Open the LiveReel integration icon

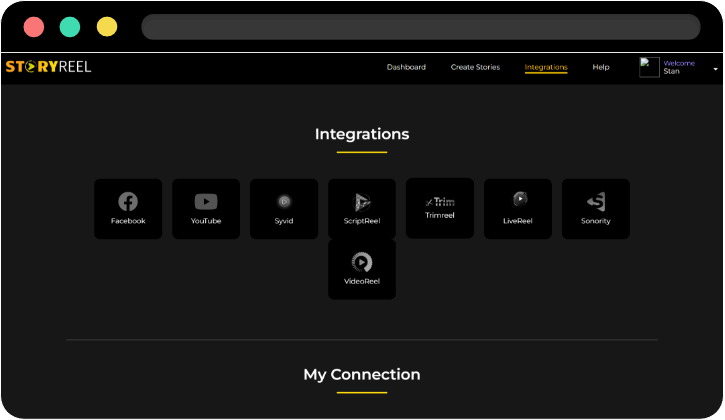point(520,199)
